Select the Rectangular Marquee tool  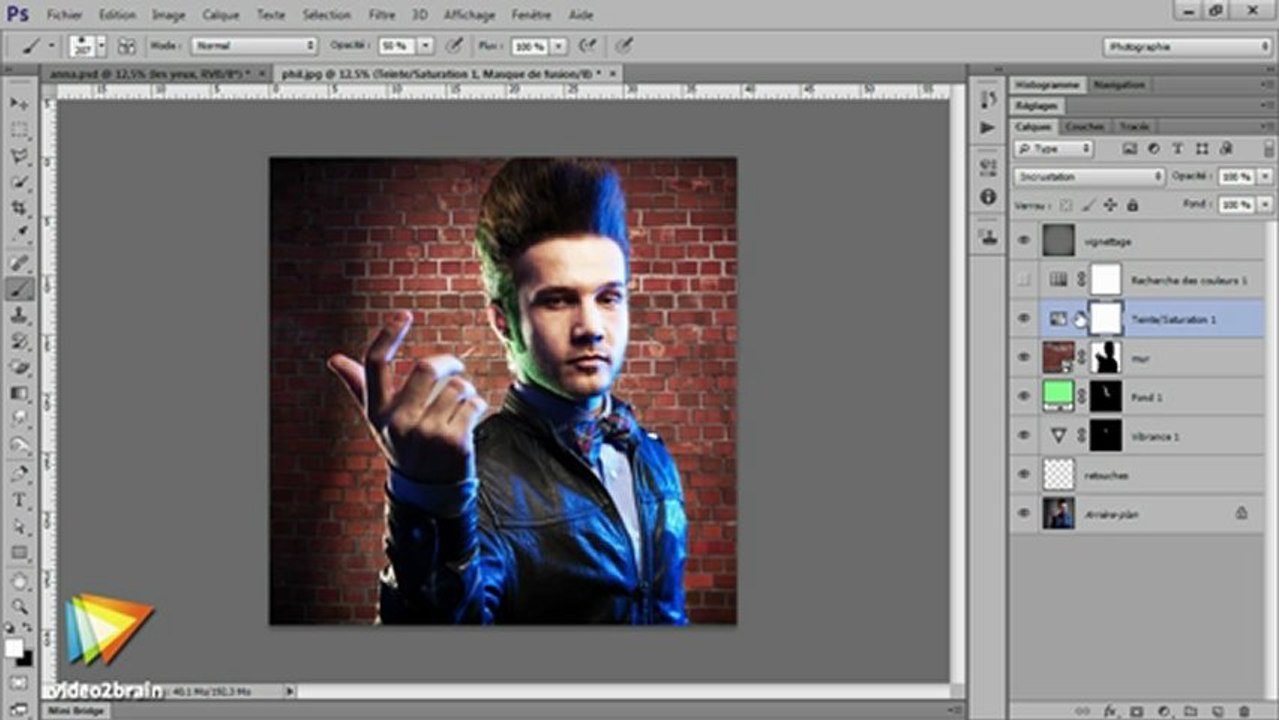(x=20, y=131)
